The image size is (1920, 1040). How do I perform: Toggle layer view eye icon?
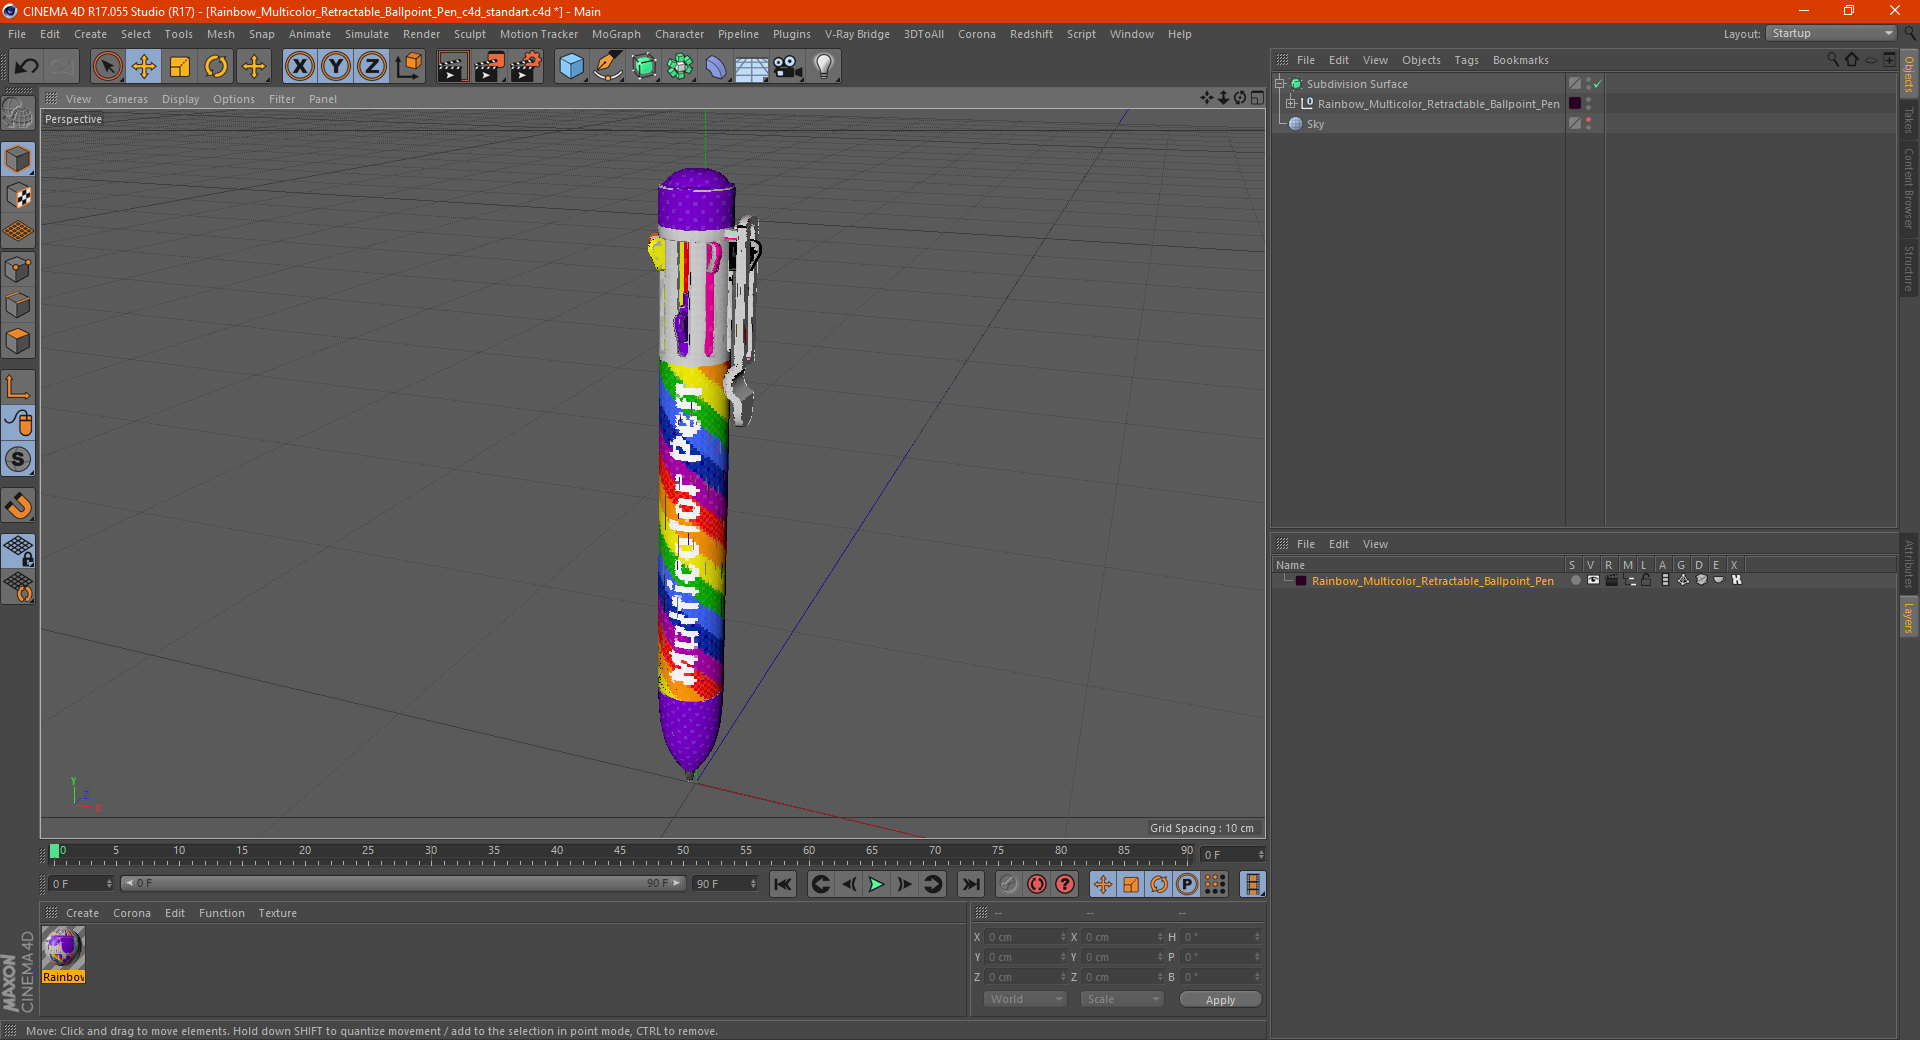pyautogui.click(x=1593, y=580)
